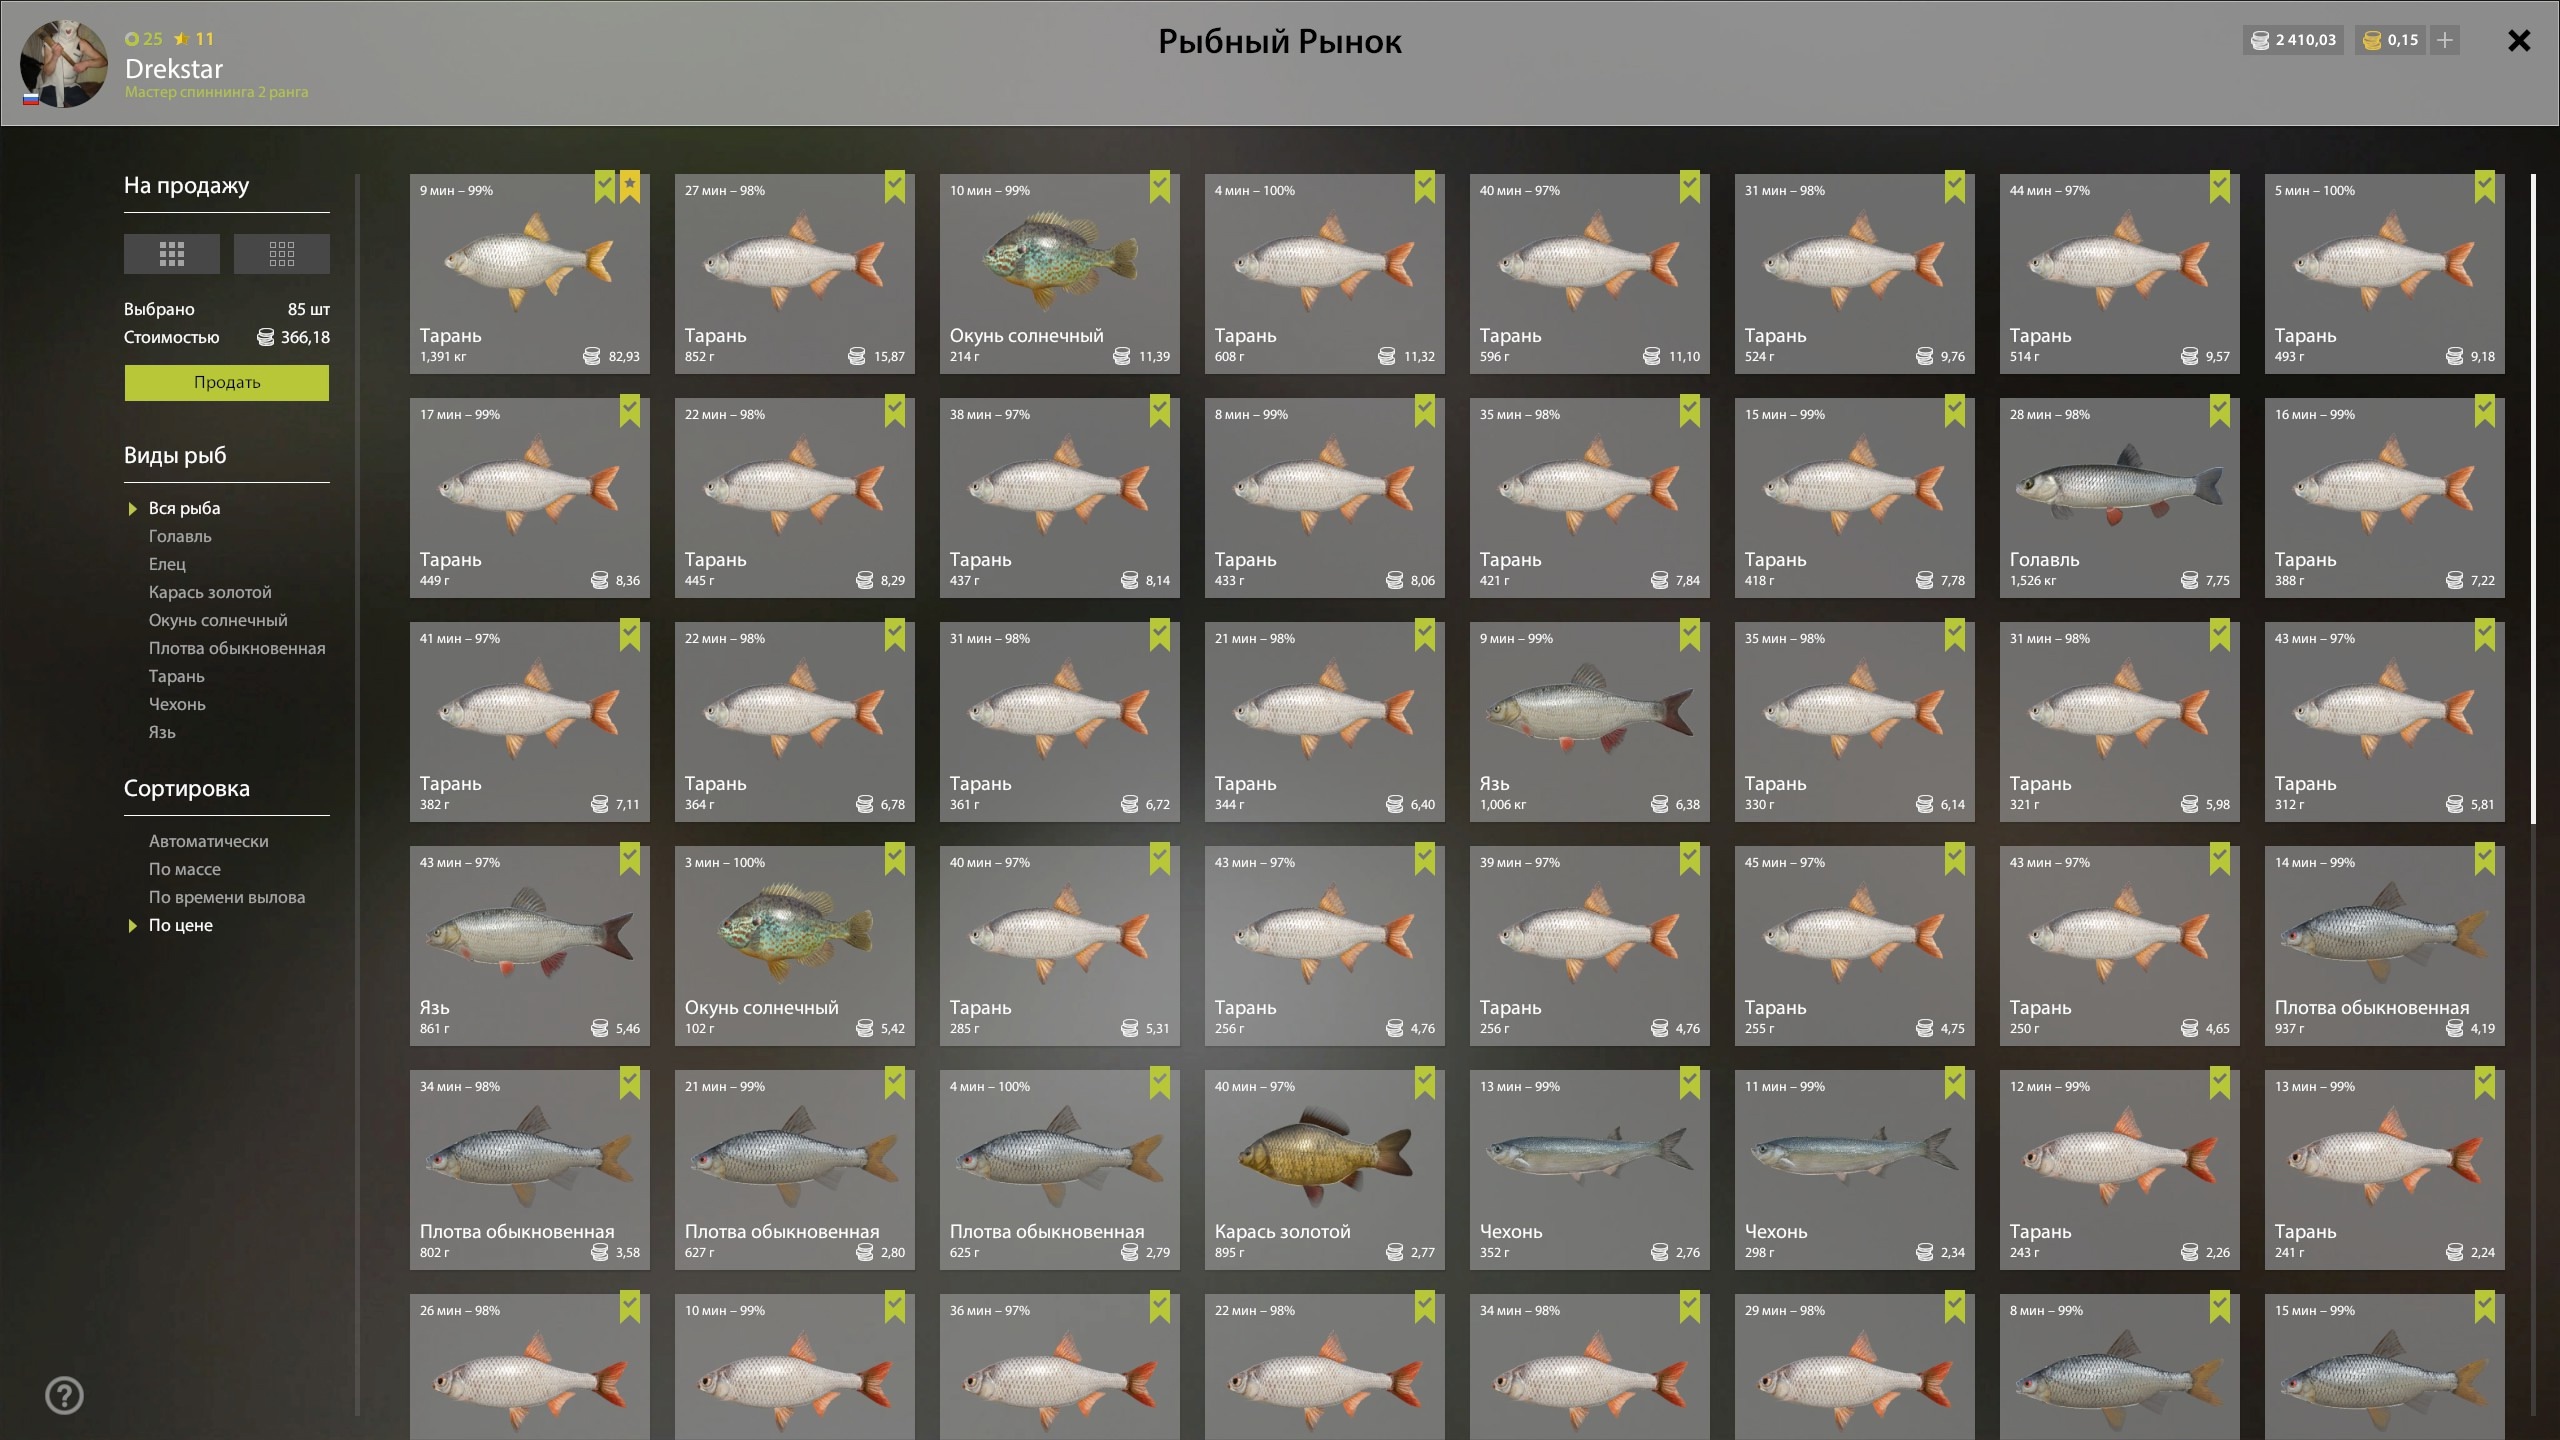The width and height of the screenshot is (2560, 1440).
Task: Open Drekstar profile avatar
Action: click(64, 63)
